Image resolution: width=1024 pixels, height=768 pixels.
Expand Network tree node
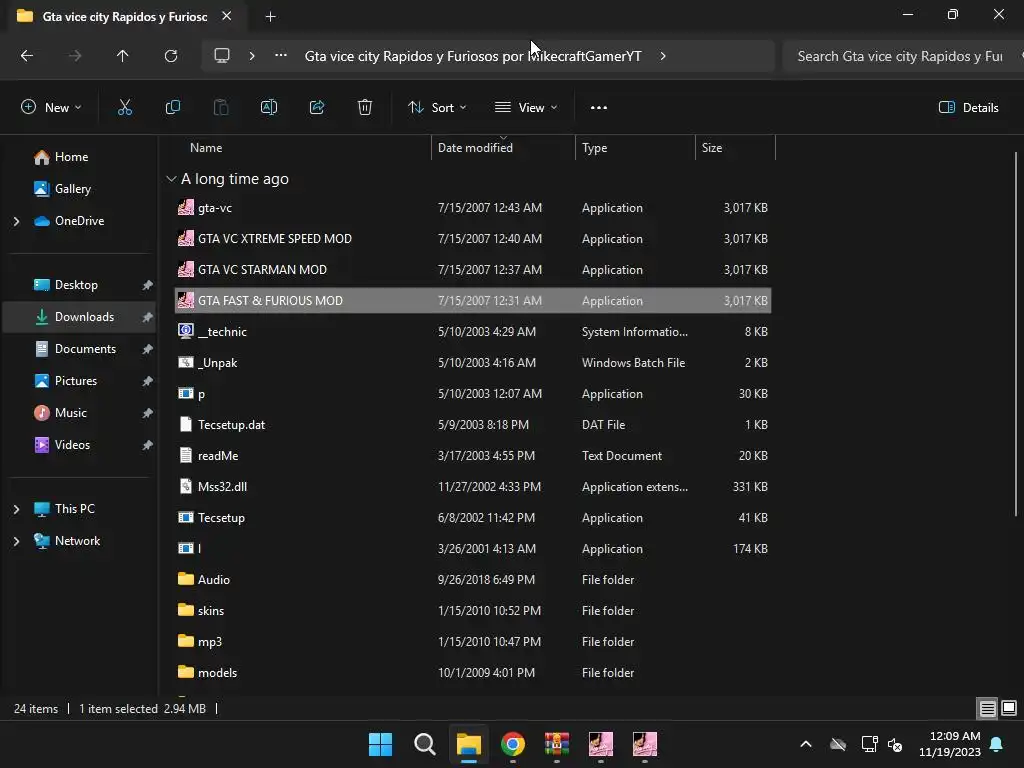pyautogui.click(x=16, y=541)
